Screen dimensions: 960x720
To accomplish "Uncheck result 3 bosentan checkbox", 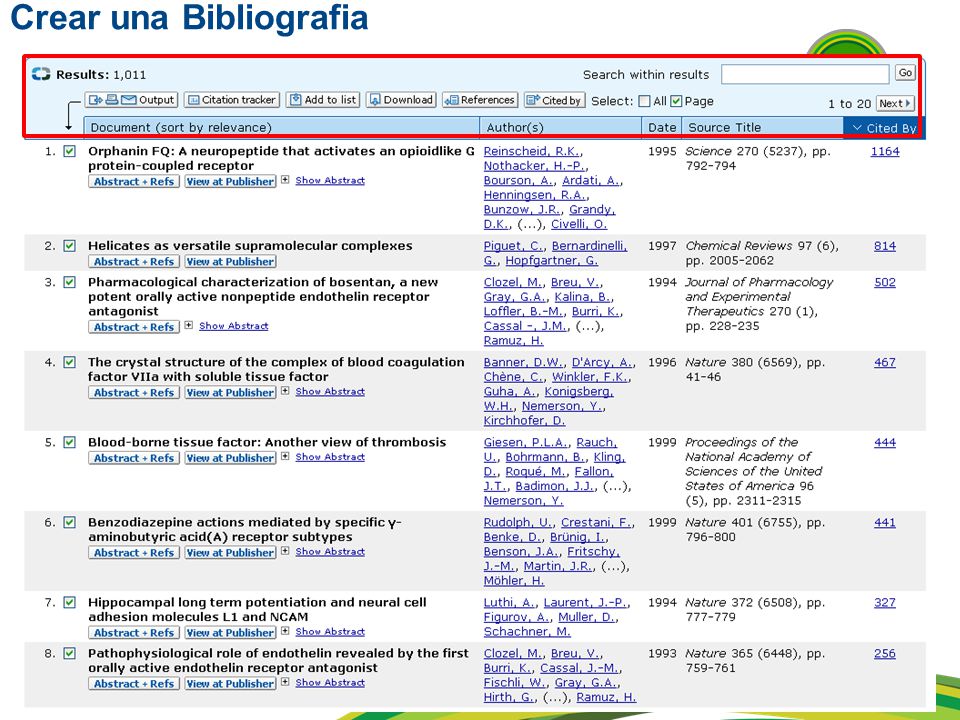I will (x=70, y=282).
